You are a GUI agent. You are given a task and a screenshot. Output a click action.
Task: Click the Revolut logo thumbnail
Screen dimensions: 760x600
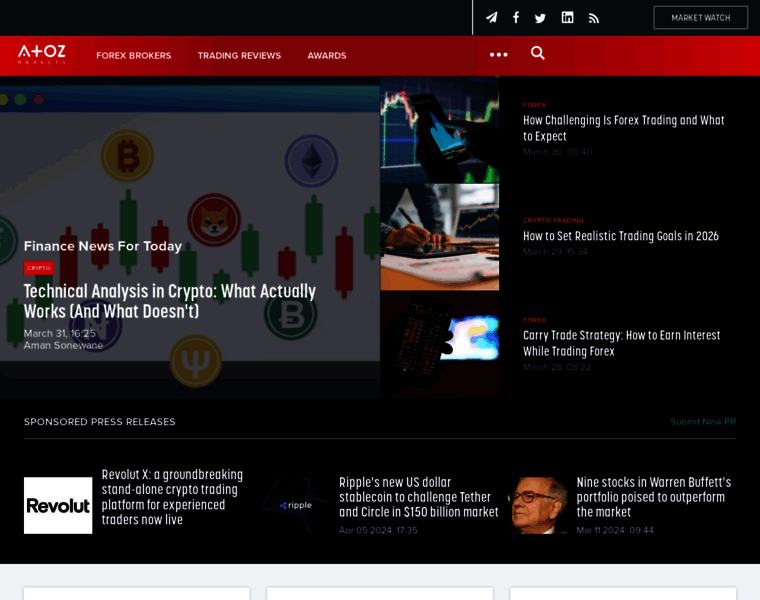click(x=58, y=505)
